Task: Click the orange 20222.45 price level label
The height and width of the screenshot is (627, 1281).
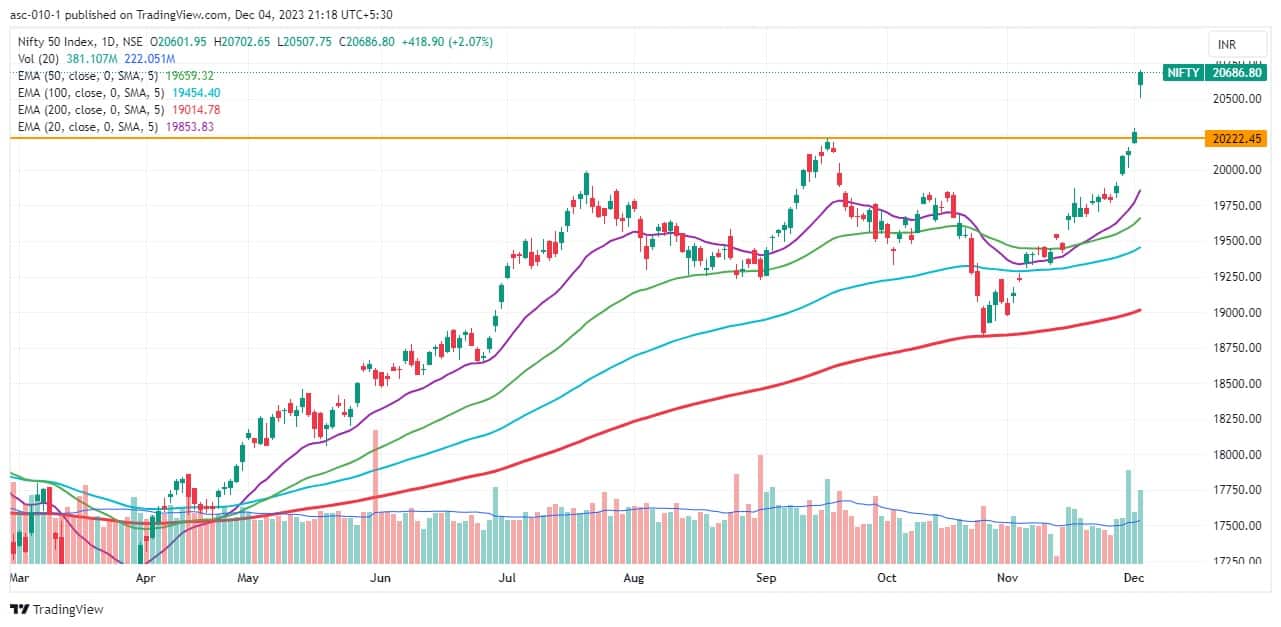Action: pyautogui.click(x=1236, y=140)
